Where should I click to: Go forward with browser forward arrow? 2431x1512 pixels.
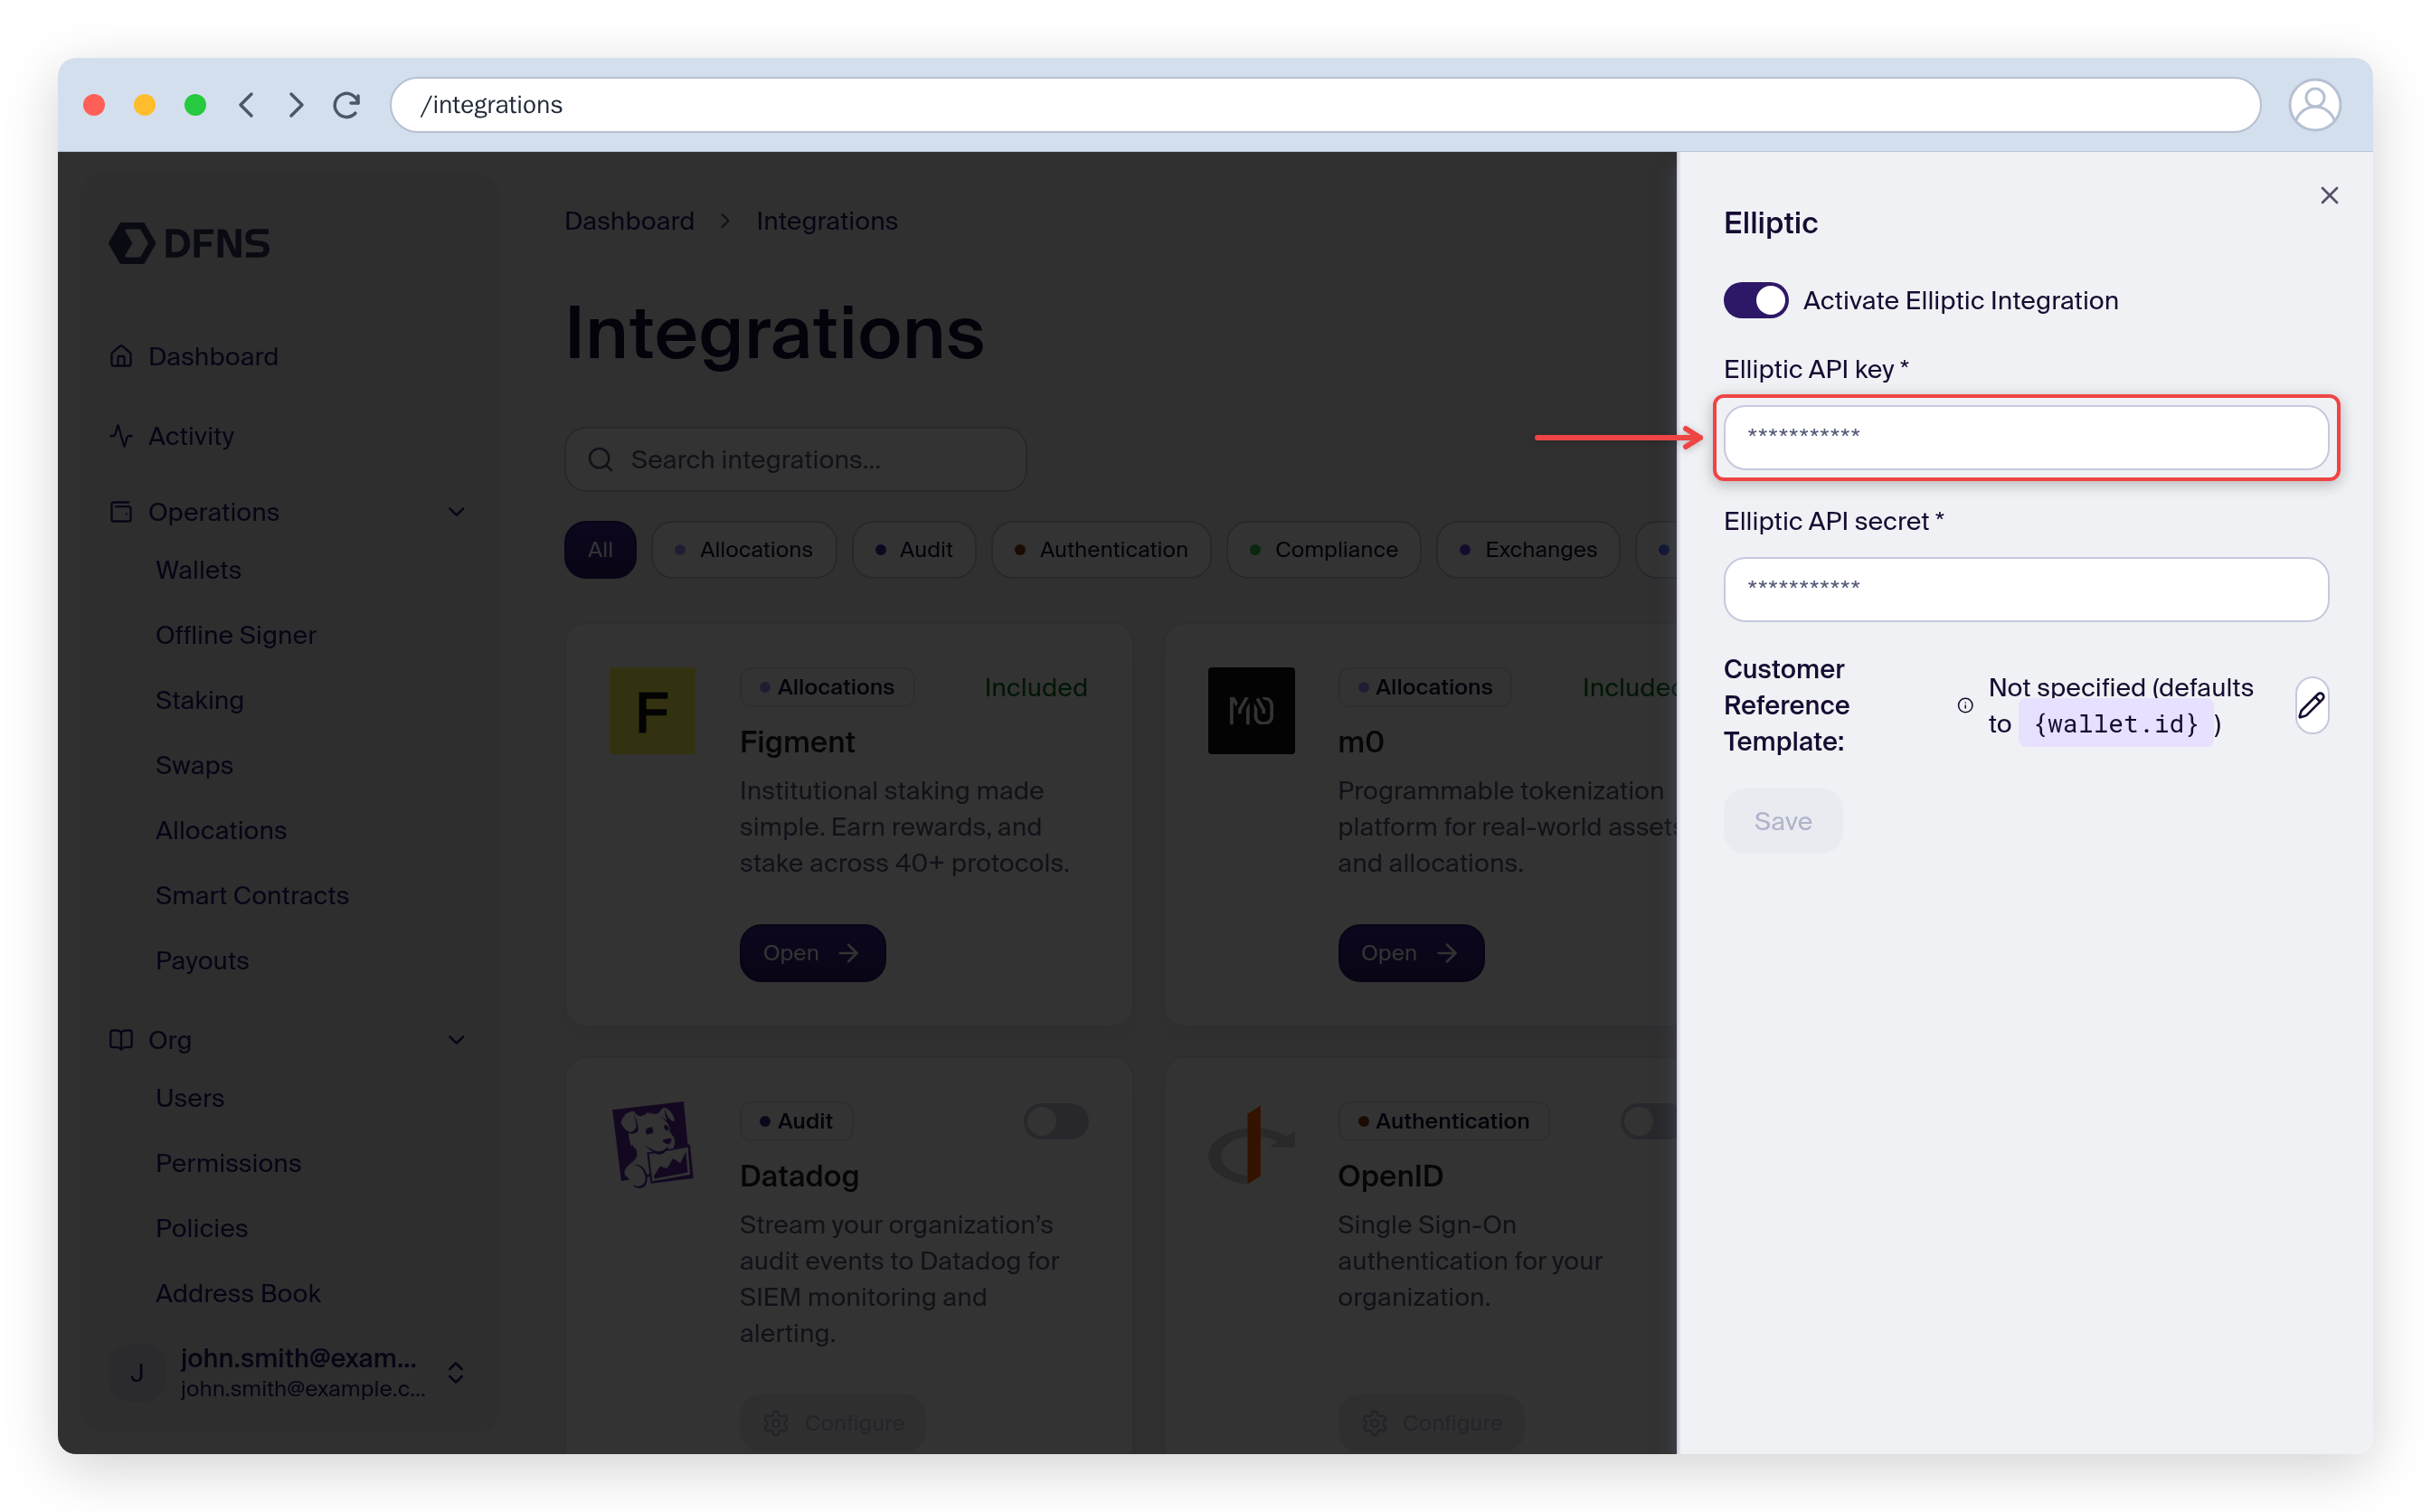[x=296, y=105]
